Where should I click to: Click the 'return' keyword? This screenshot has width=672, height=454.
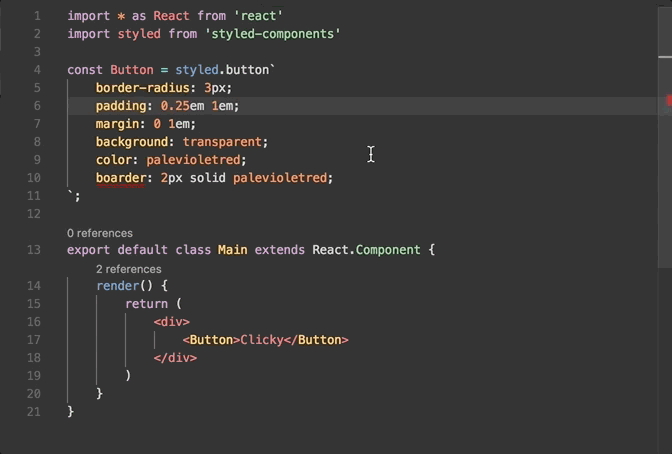pyautogui.click(x=147, y=304)
